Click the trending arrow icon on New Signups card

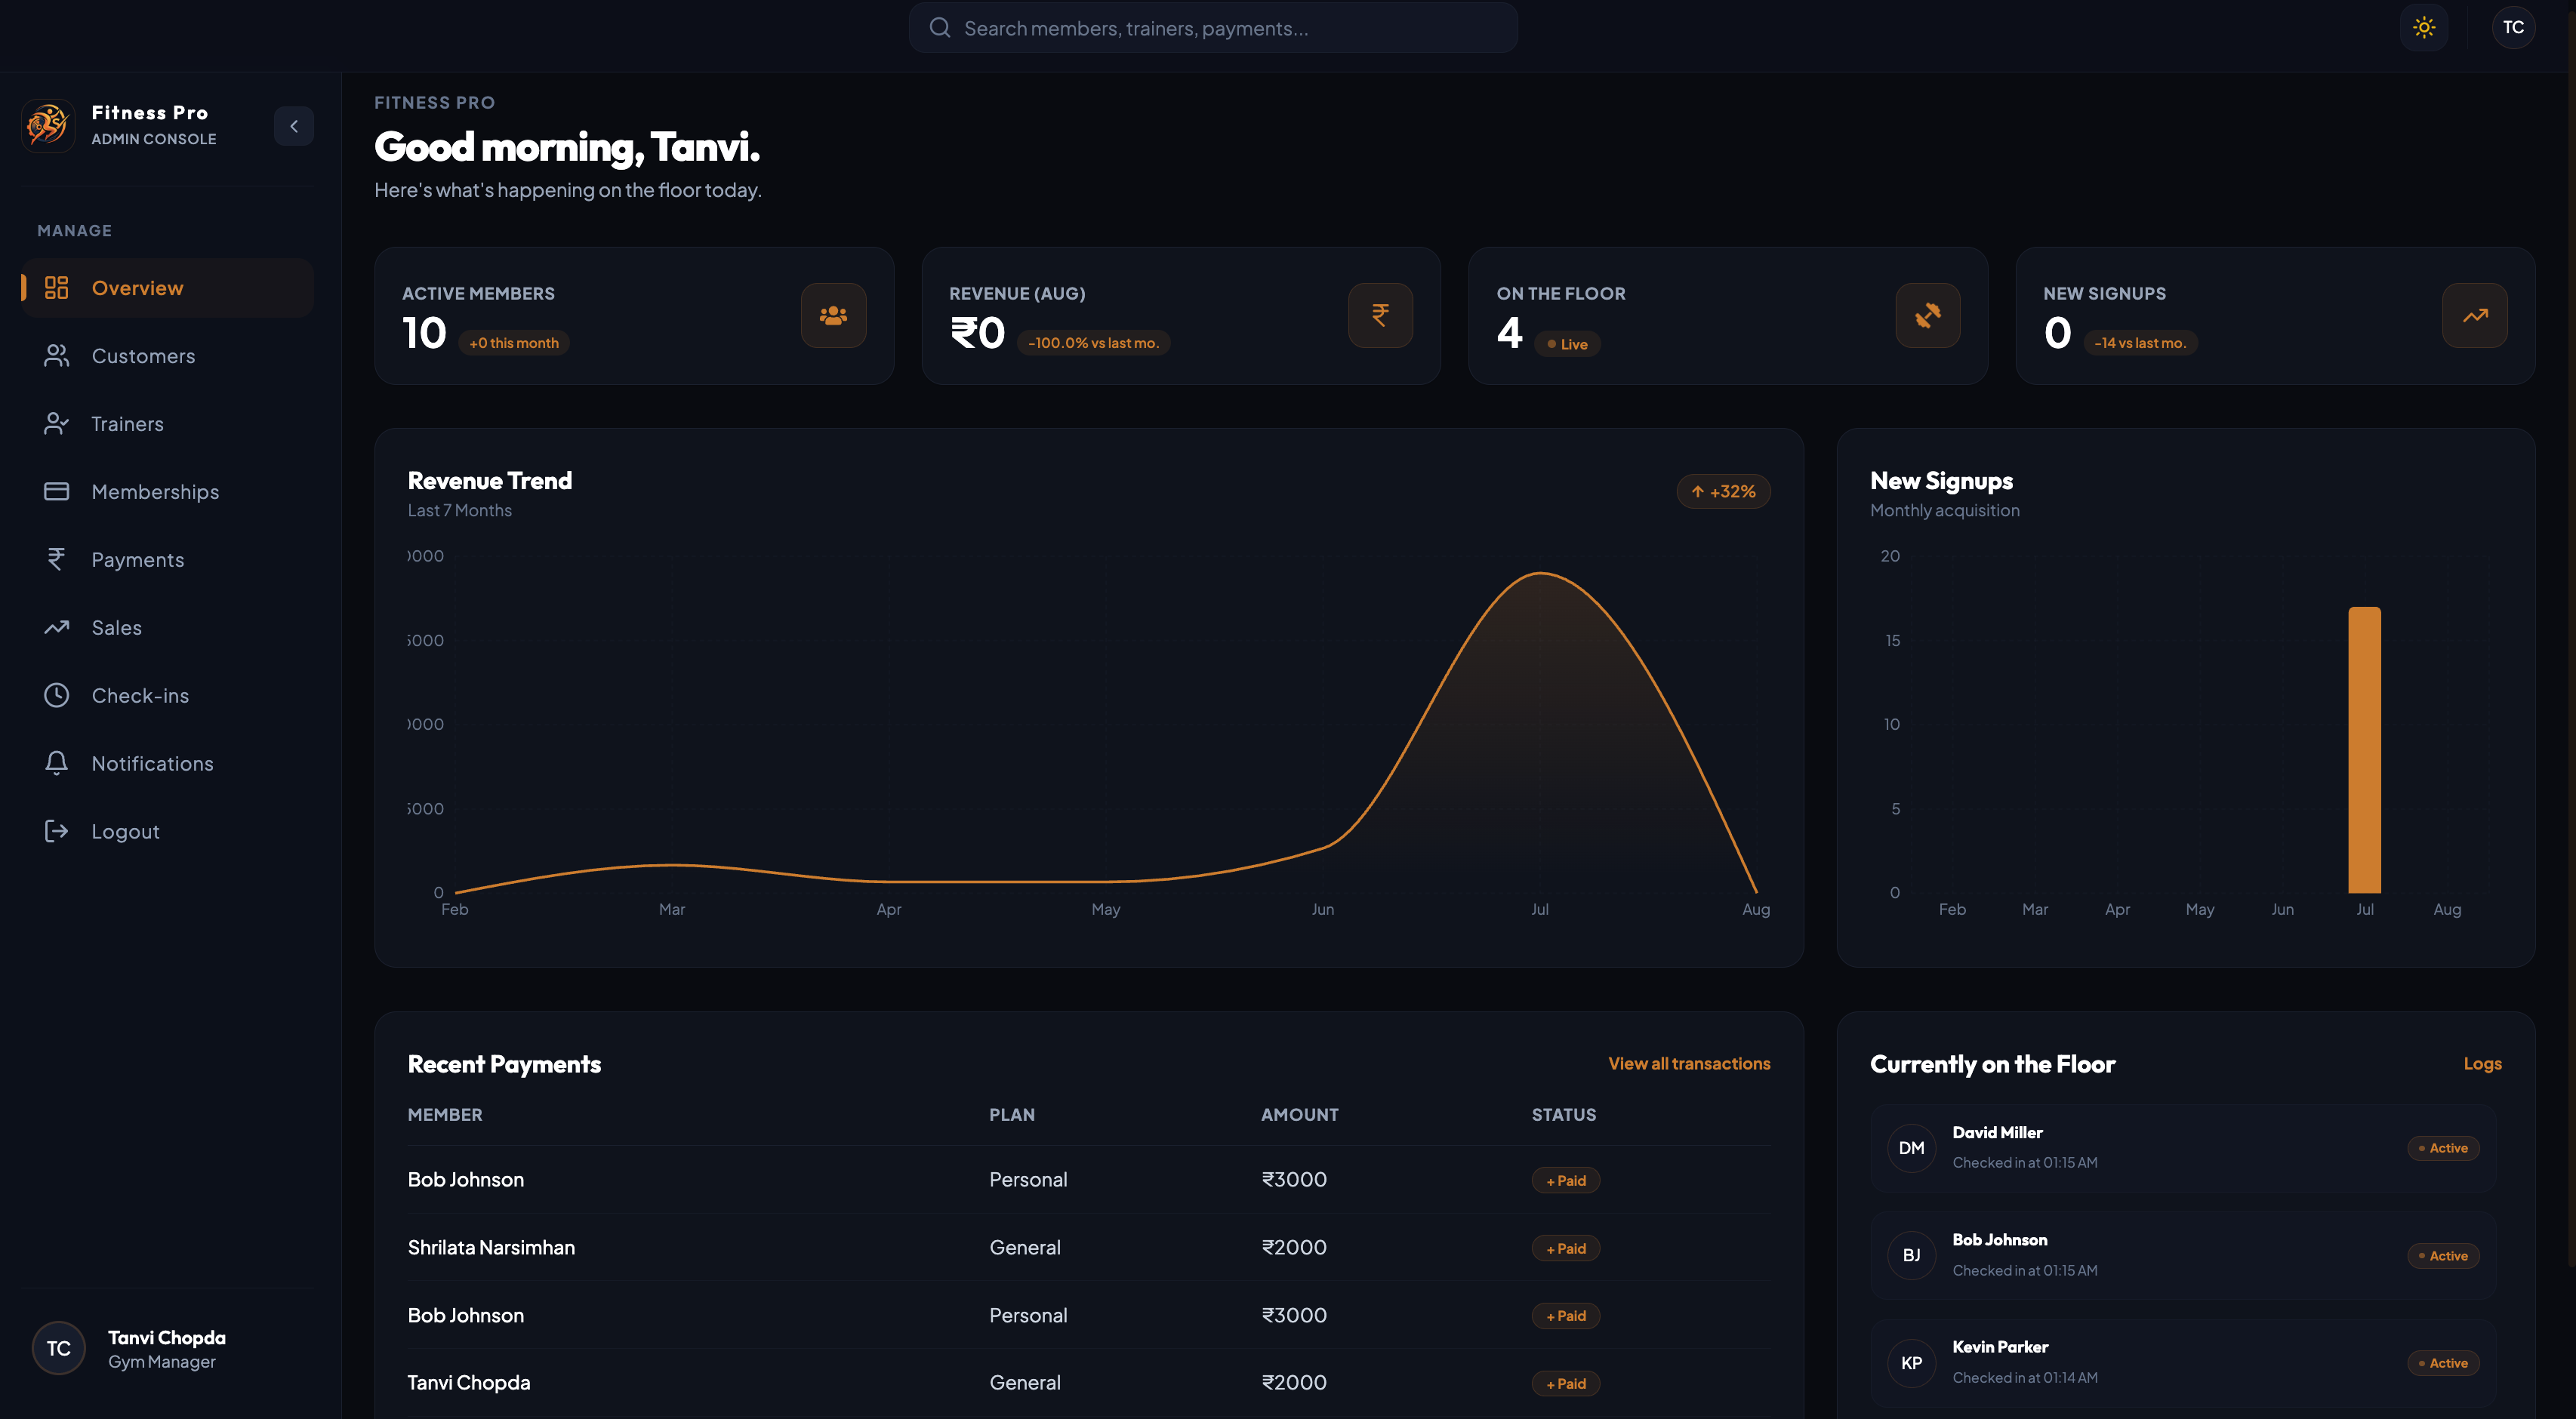pyautogui.click(x=2474, y=315)
